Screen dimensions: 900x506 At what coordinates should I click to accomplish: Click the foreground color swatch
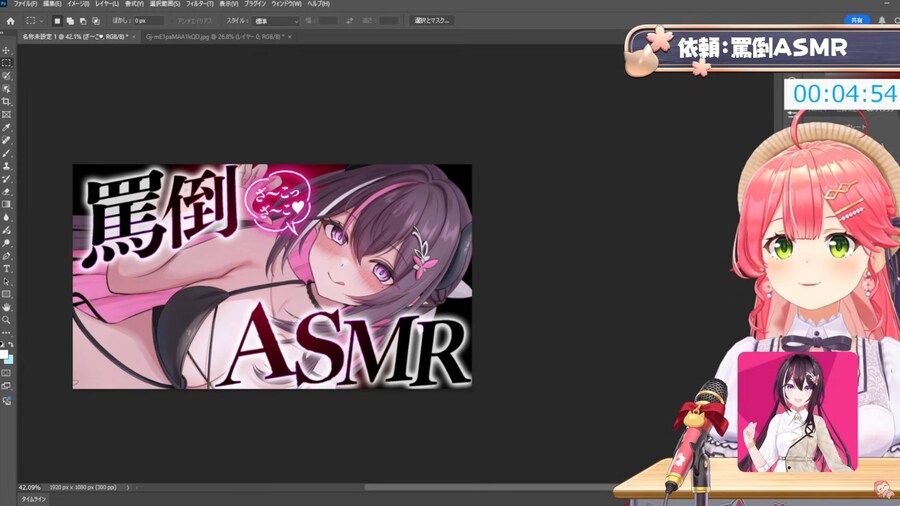tap(3, 353)
